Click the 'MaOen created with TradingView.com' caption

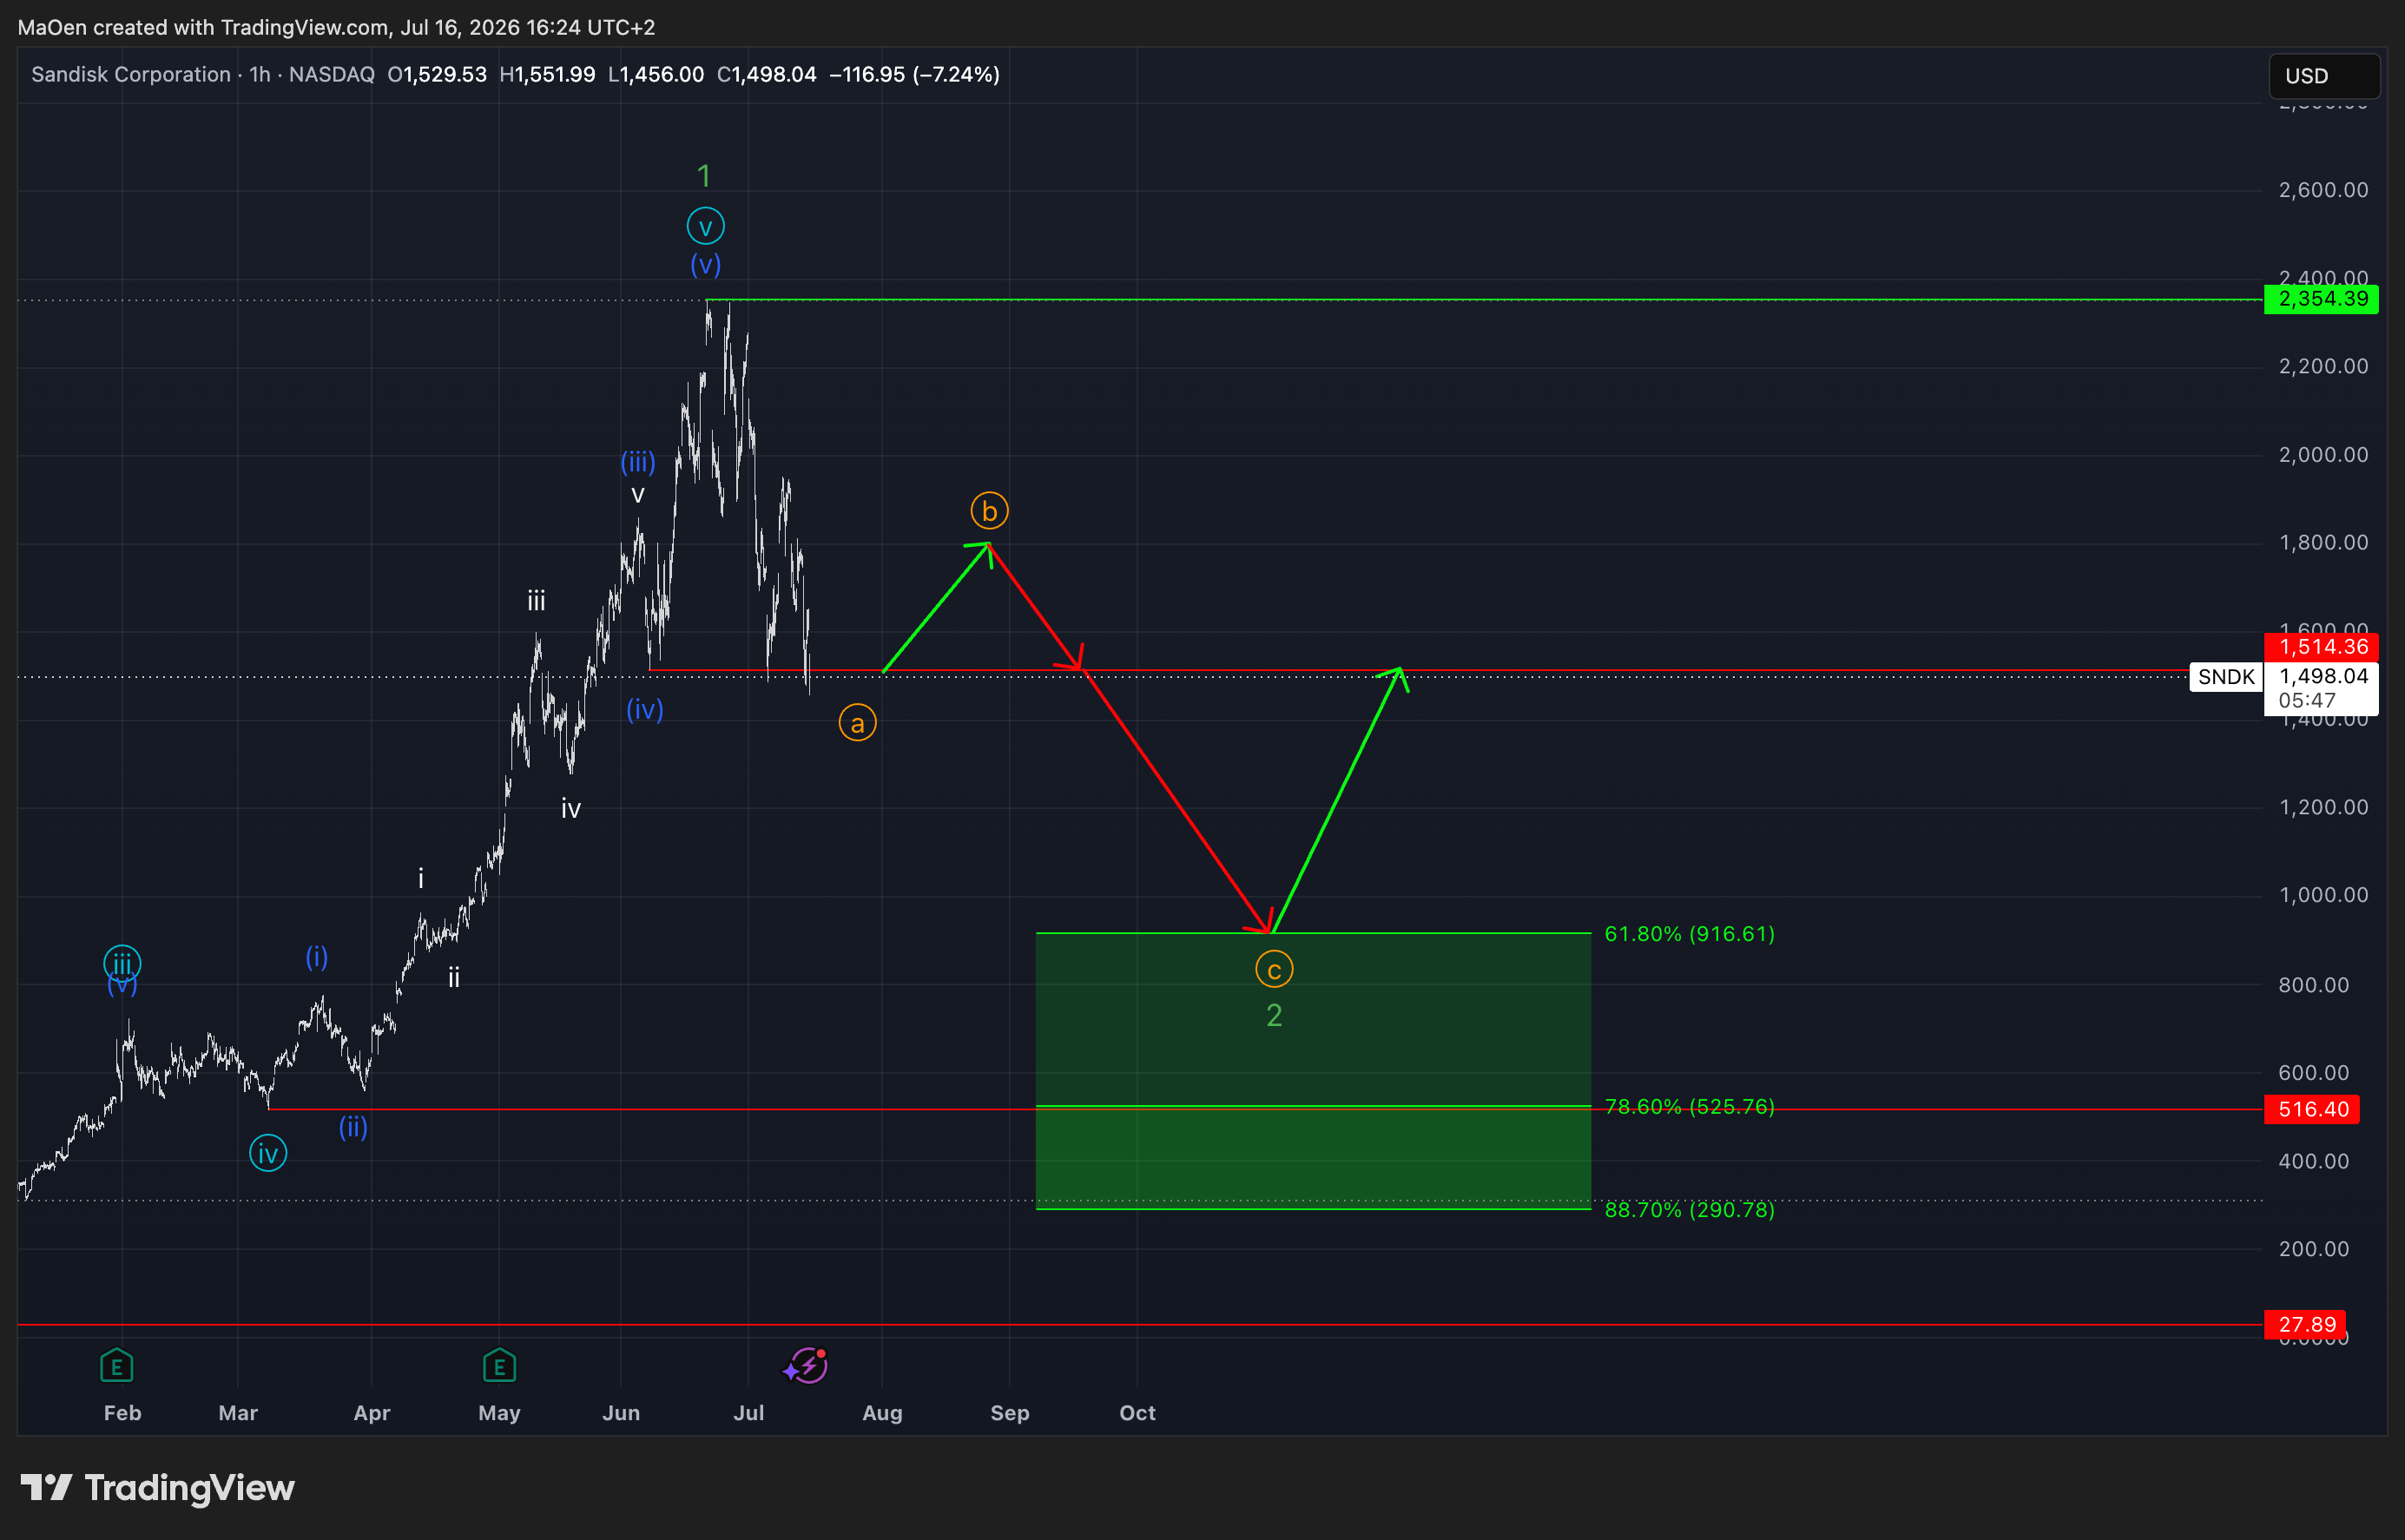click(204, 27)
